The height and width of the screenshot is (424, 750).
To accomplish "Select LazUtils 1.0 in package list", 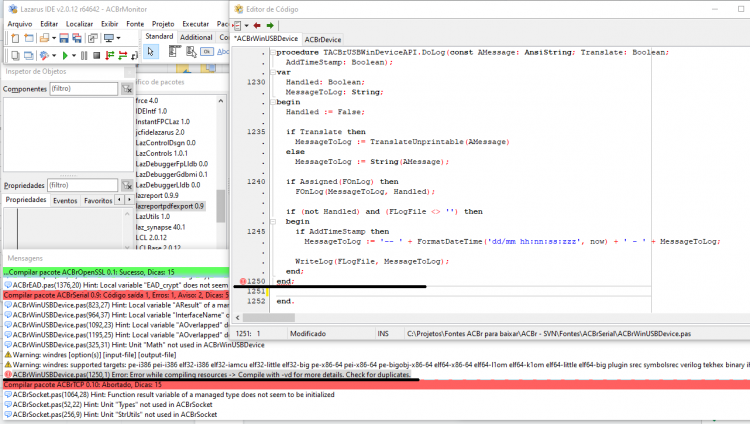I will pyautogui.click(x=153, y=217).
